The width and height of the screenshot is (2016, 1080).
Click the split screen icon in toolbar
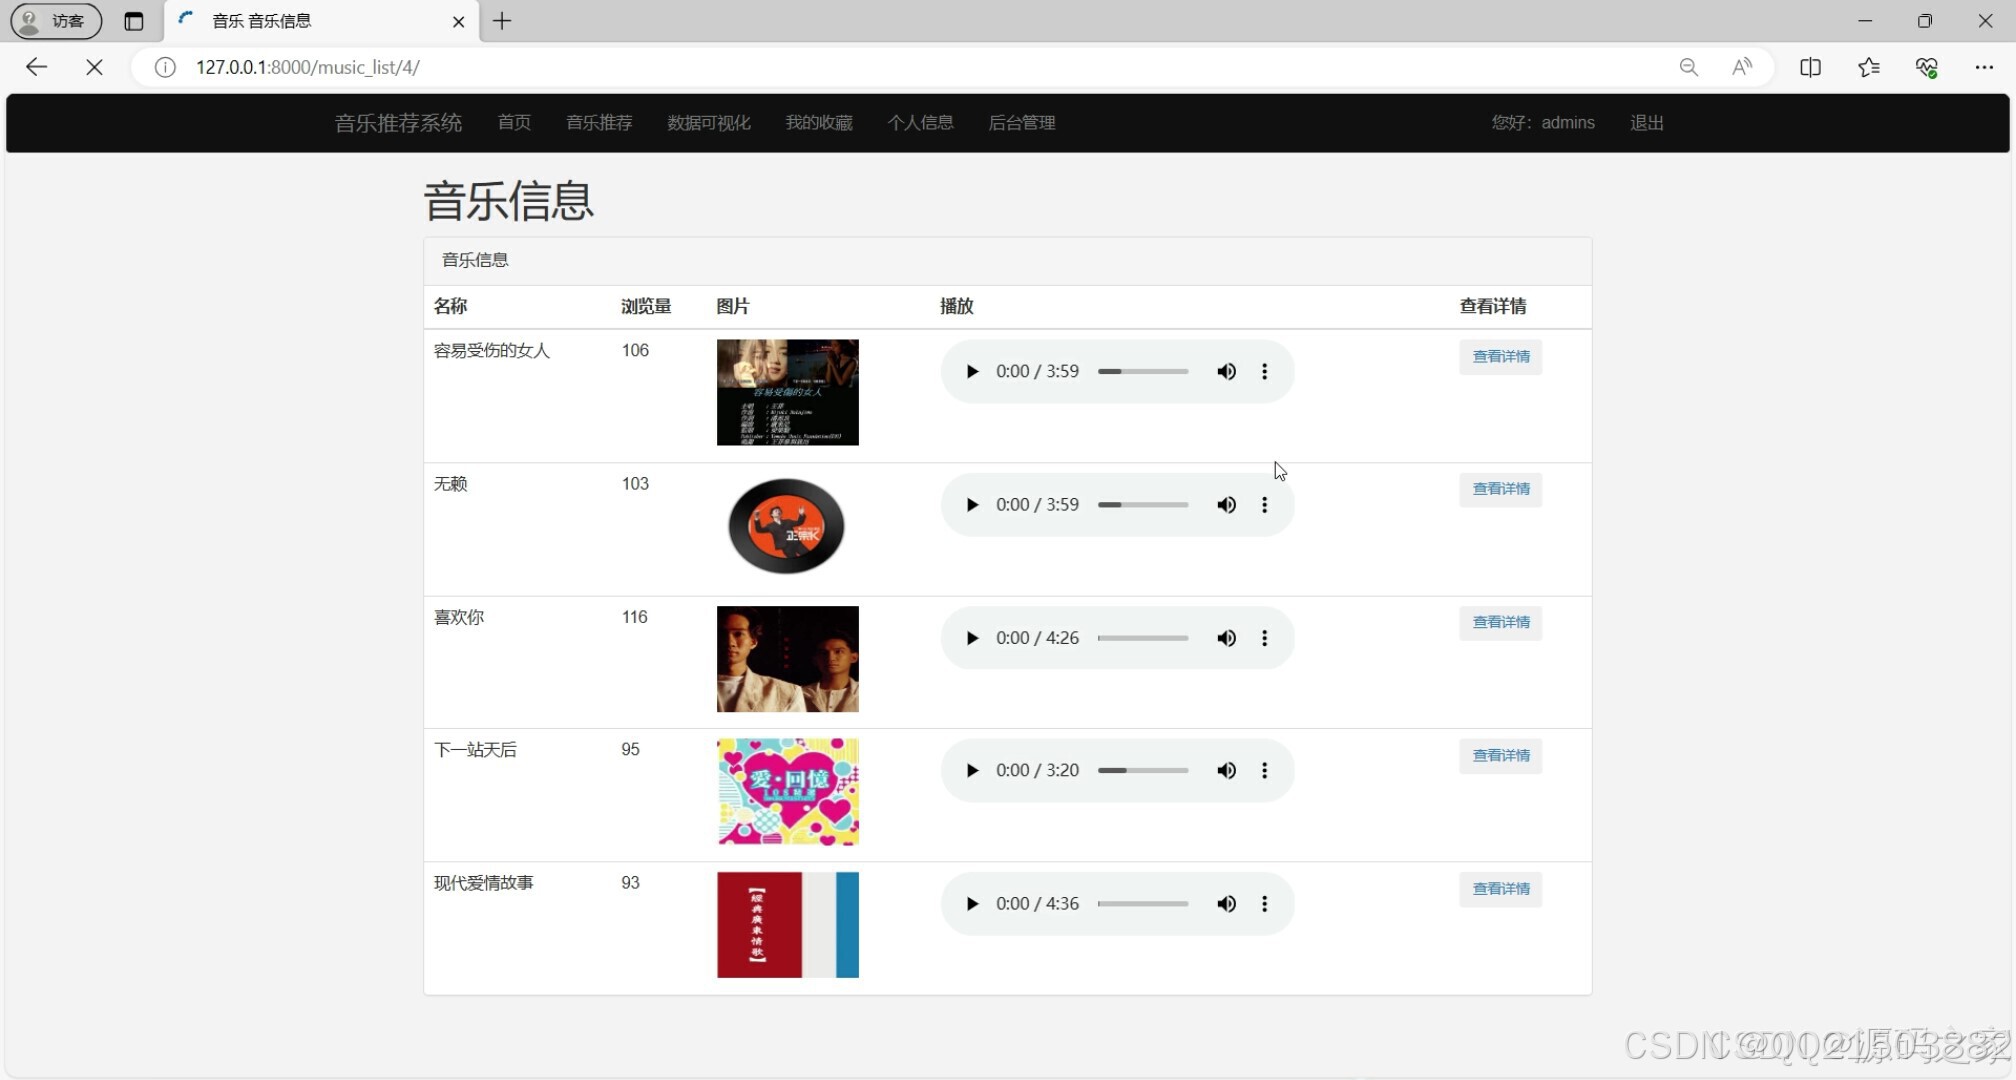point(1810,67)
